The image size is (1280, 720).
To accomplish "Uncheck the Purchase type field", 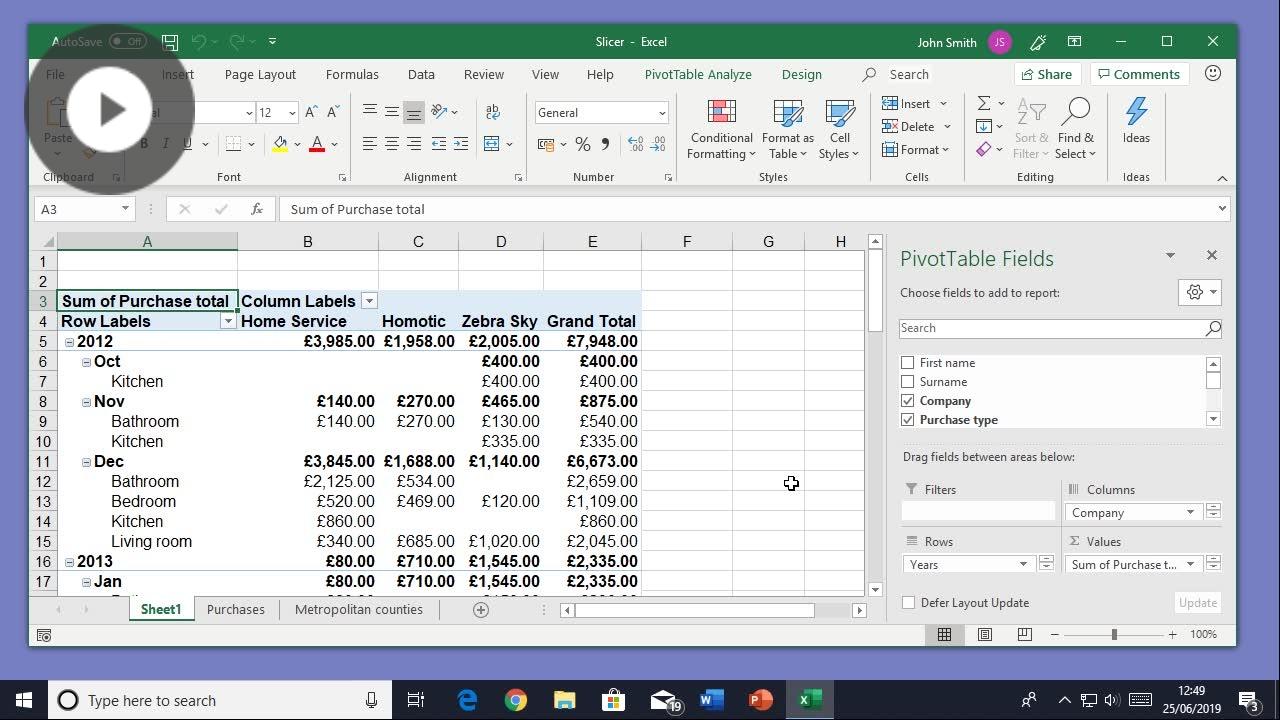I will click(x=908, y=420).
